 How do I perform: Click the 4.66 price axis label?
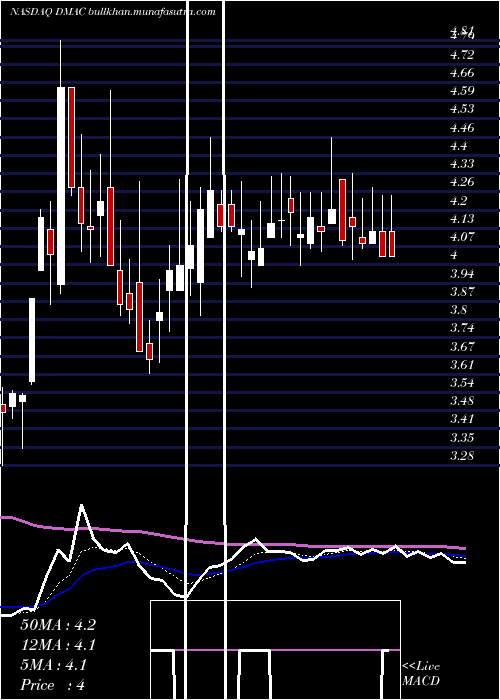coord(462,73)
